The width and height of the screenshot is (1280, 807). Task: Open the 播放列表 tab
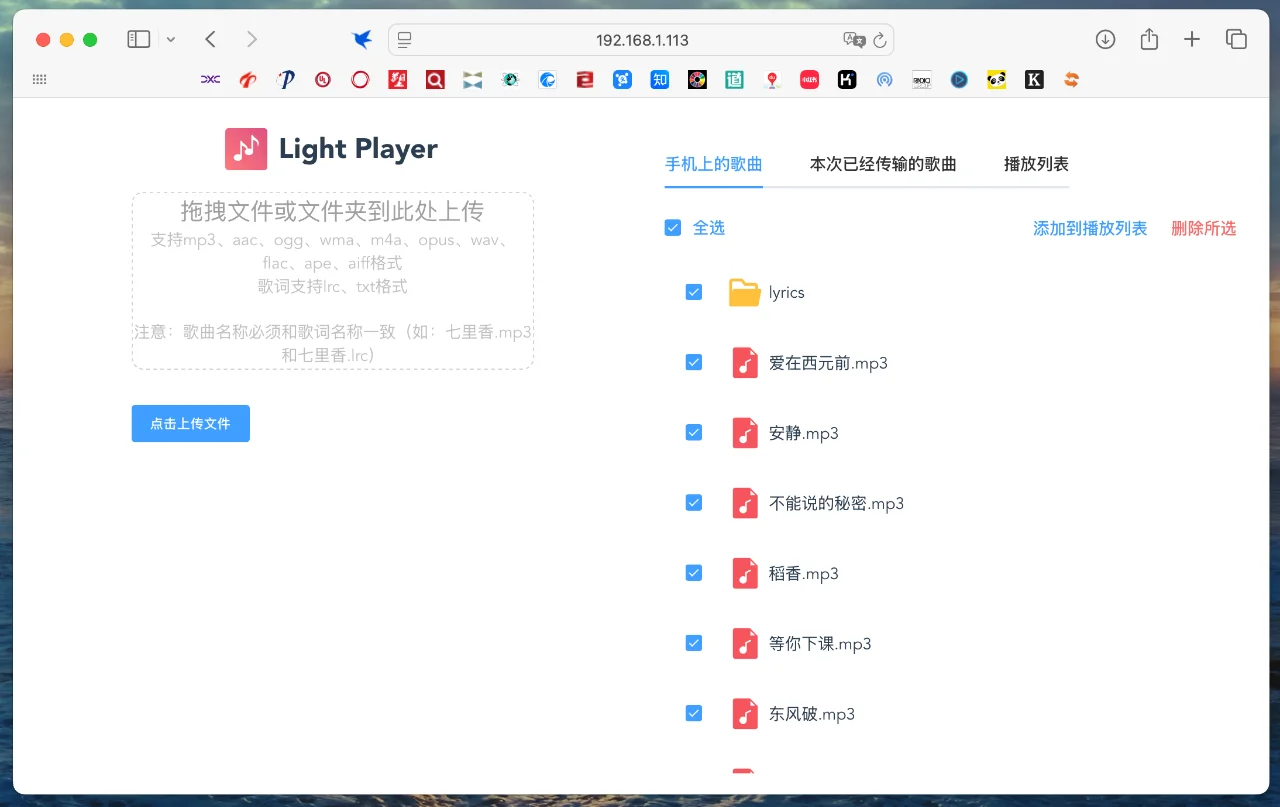1035,163
